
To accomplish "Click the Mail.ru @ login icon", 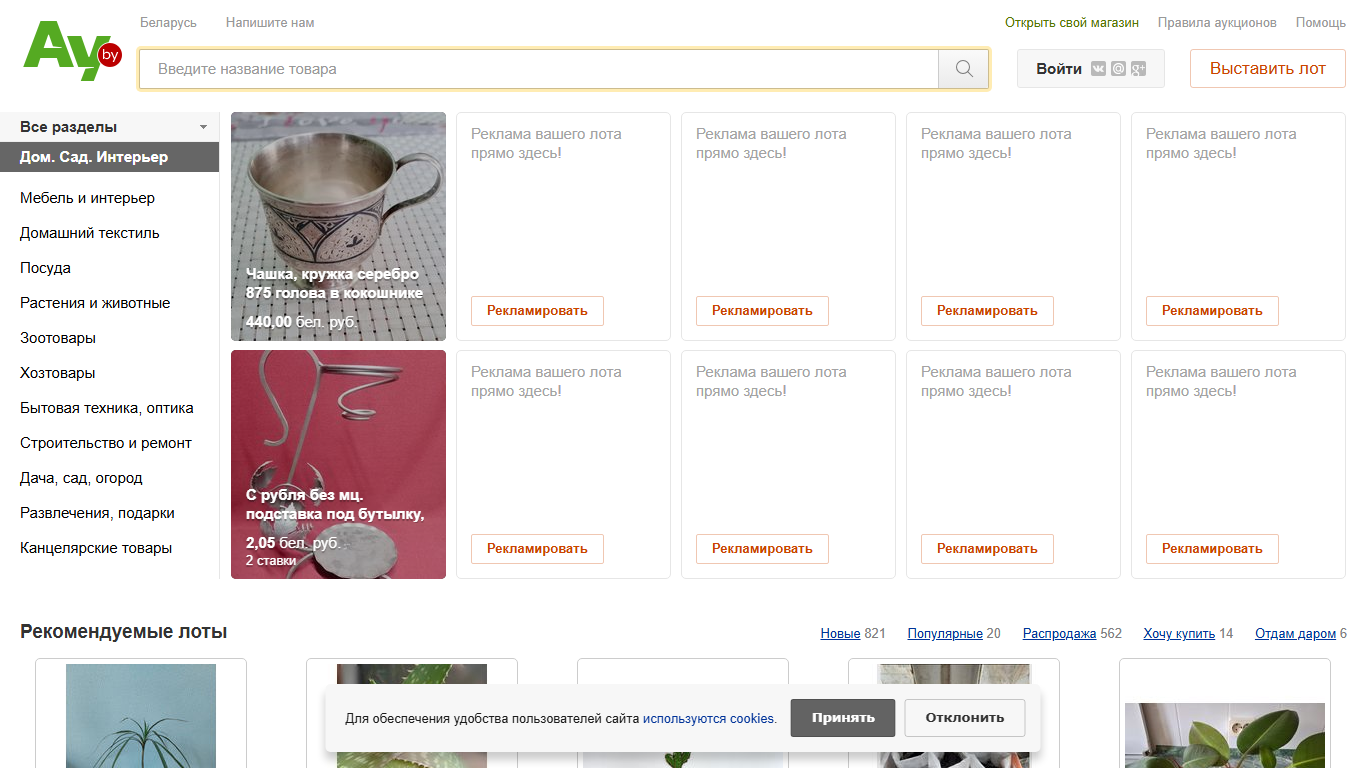I will (1118, 69).
